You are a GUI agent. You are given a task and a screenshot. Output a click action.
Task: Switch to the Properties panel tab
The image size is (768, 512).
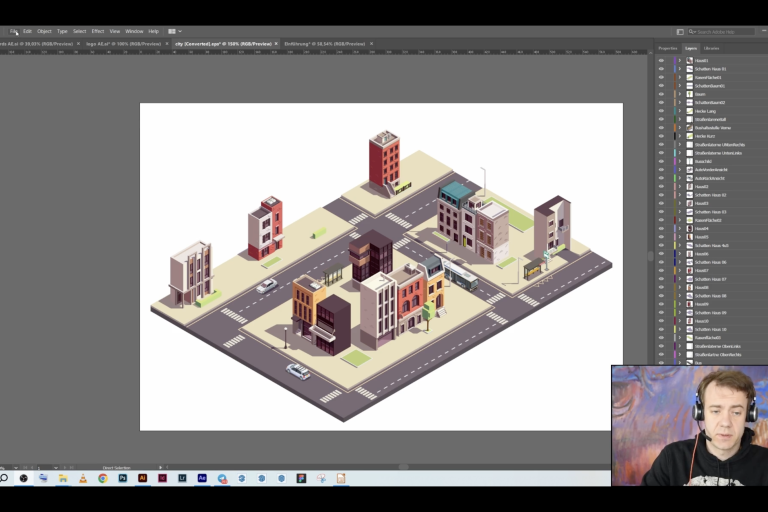click(667, 48)
